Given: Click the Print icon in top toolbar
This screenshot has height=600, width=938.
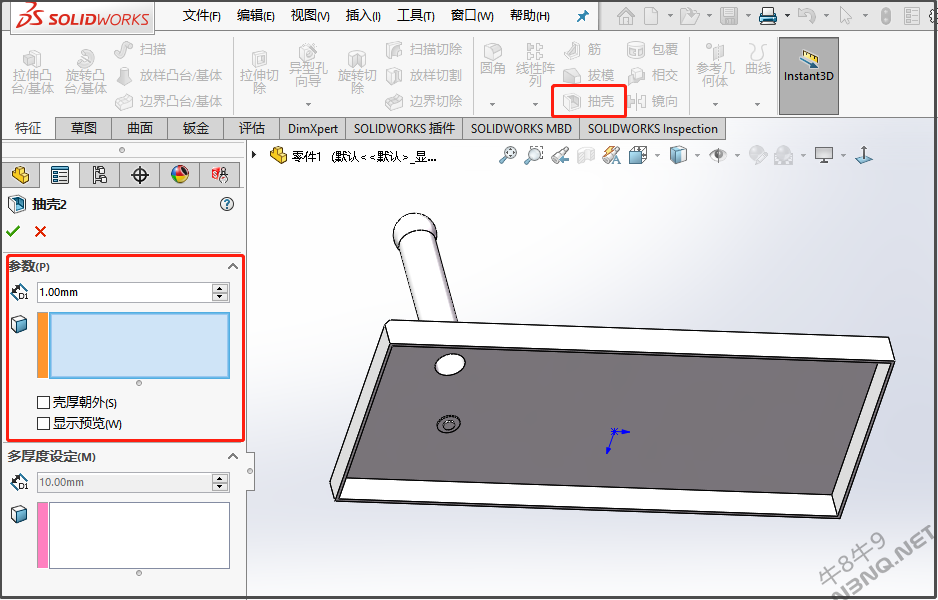Looking at the screenshot, I should click(768, 16).
